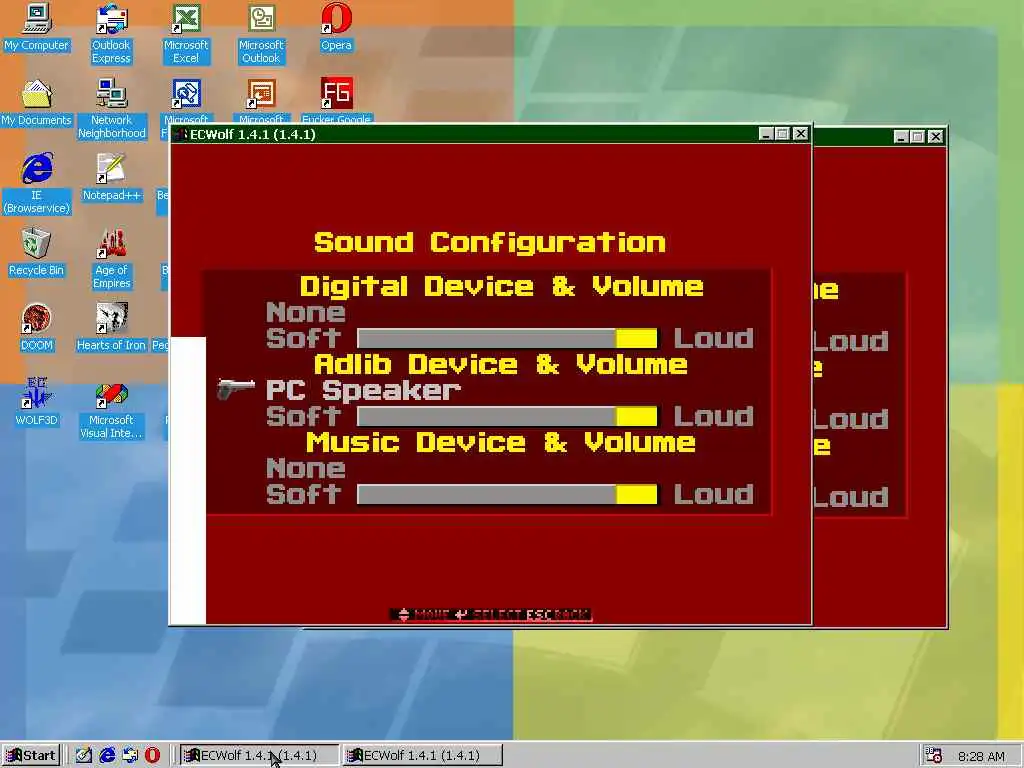
Task: Select the PC Speaker option
Action: tap(363, 391)
